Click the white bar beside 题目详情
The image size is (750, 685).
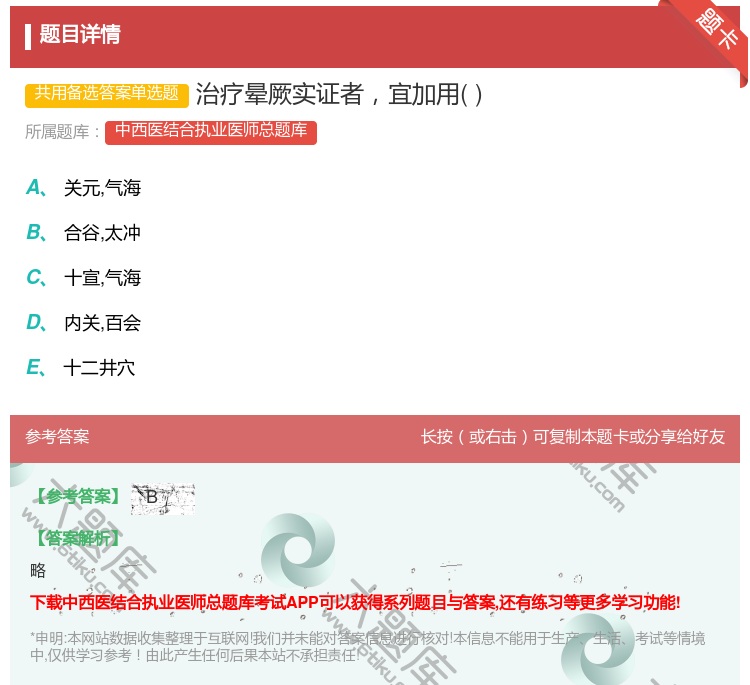(x=28, y=36)
